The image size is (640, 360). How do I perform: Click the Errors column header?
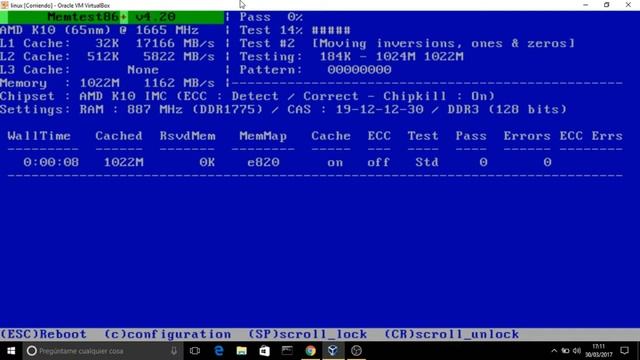click(527, 136)
